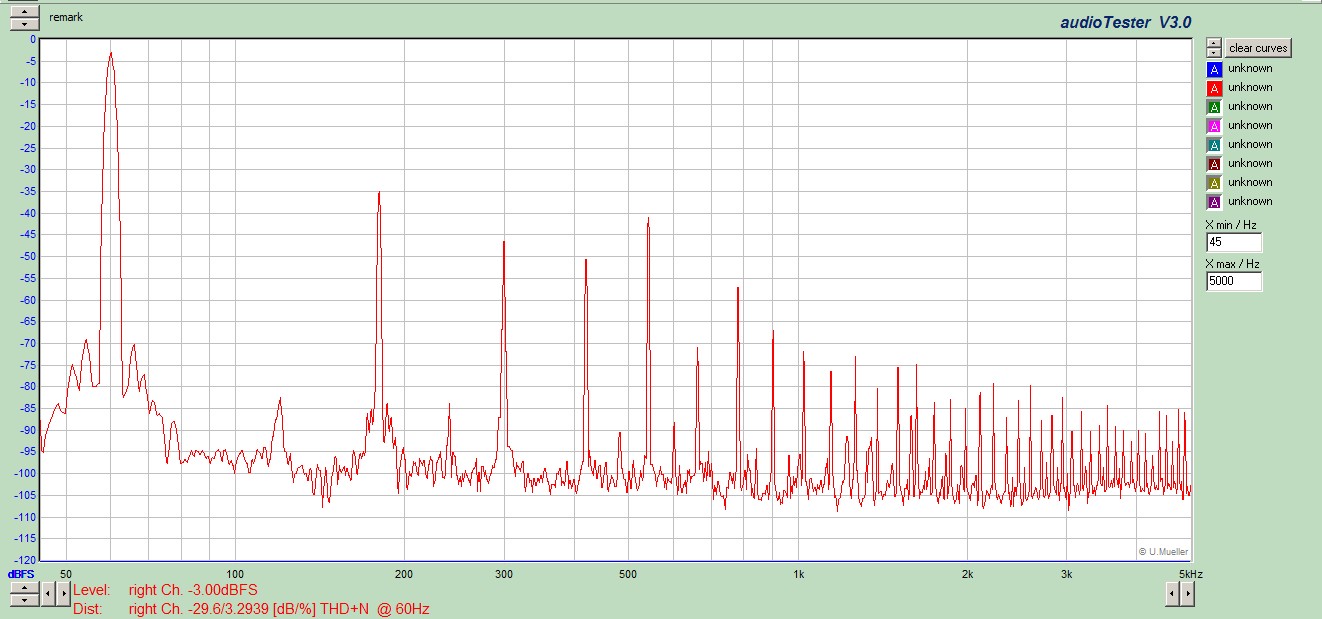Click the 'unknown' label beside the maroon swatch

(x=1250, y=164)
